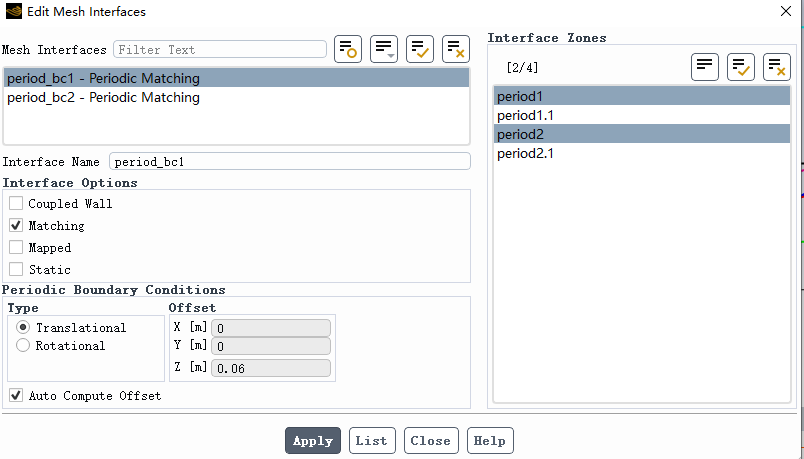
Task: Select all Interface Zones with checkmark icon
Action: pos(741,67)
